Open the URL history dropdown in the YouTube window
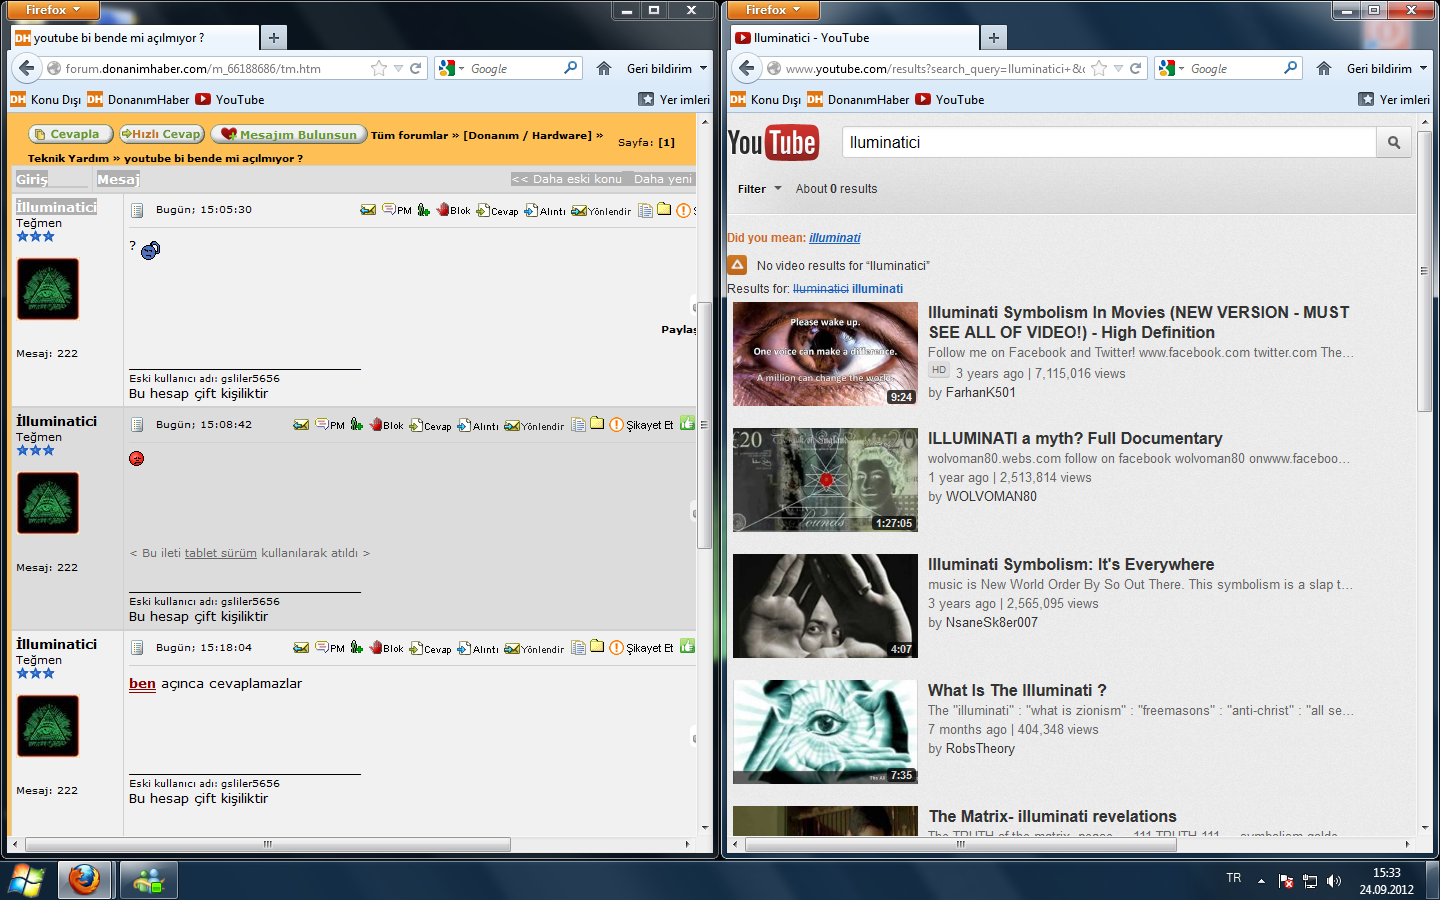 click(x=1118, y=69)
